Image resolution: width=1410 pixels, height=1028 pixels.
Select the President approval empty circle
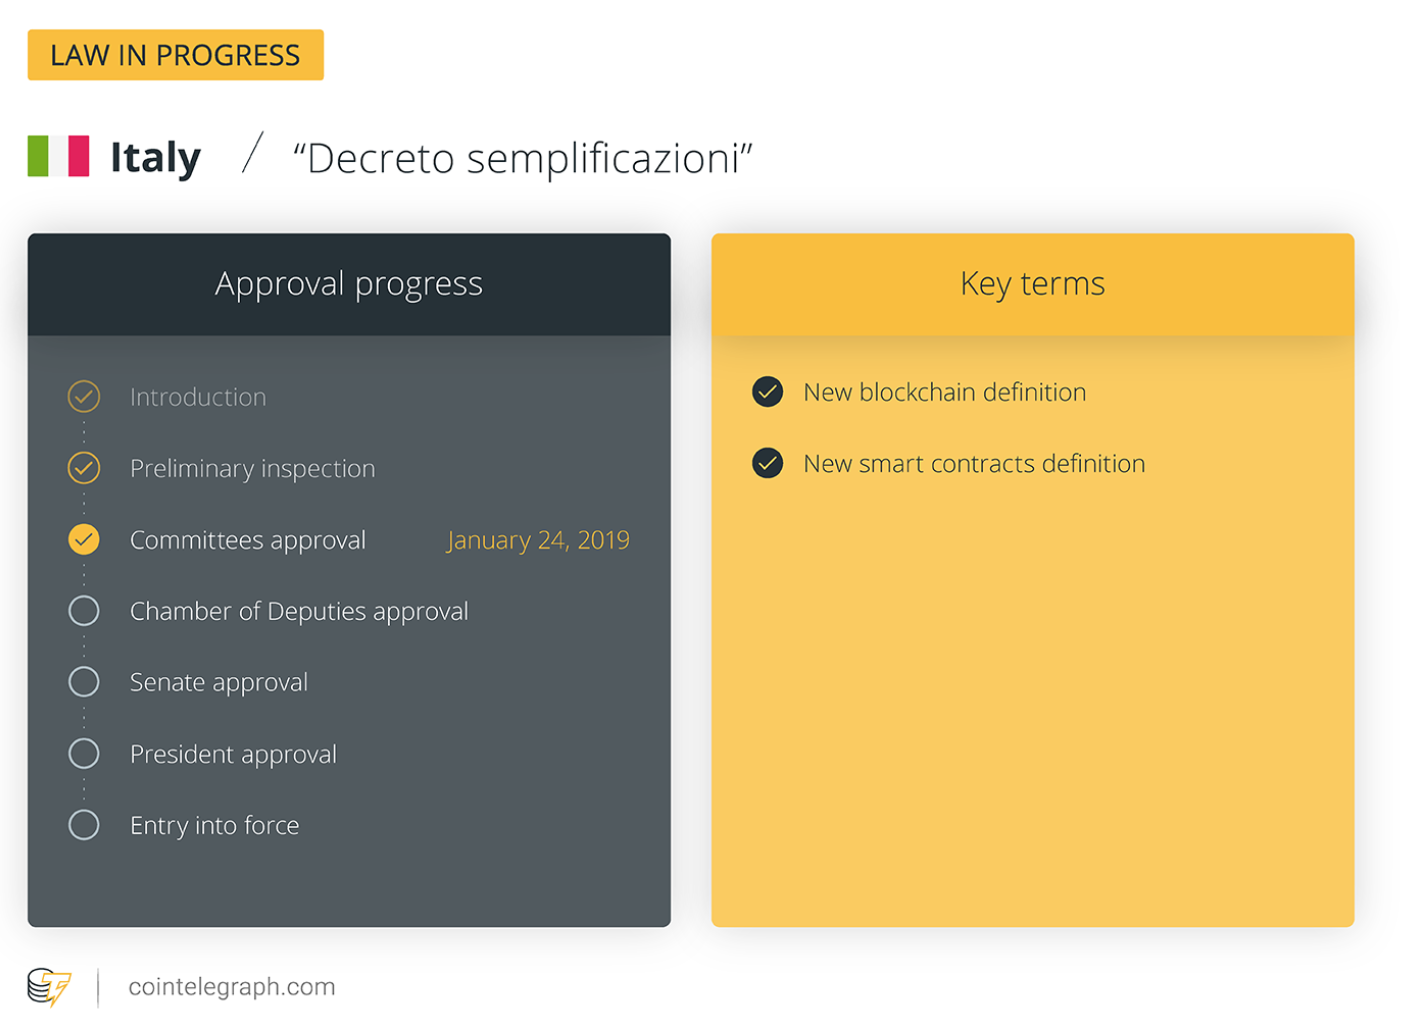pyautogui.click(x=84, y=754)
